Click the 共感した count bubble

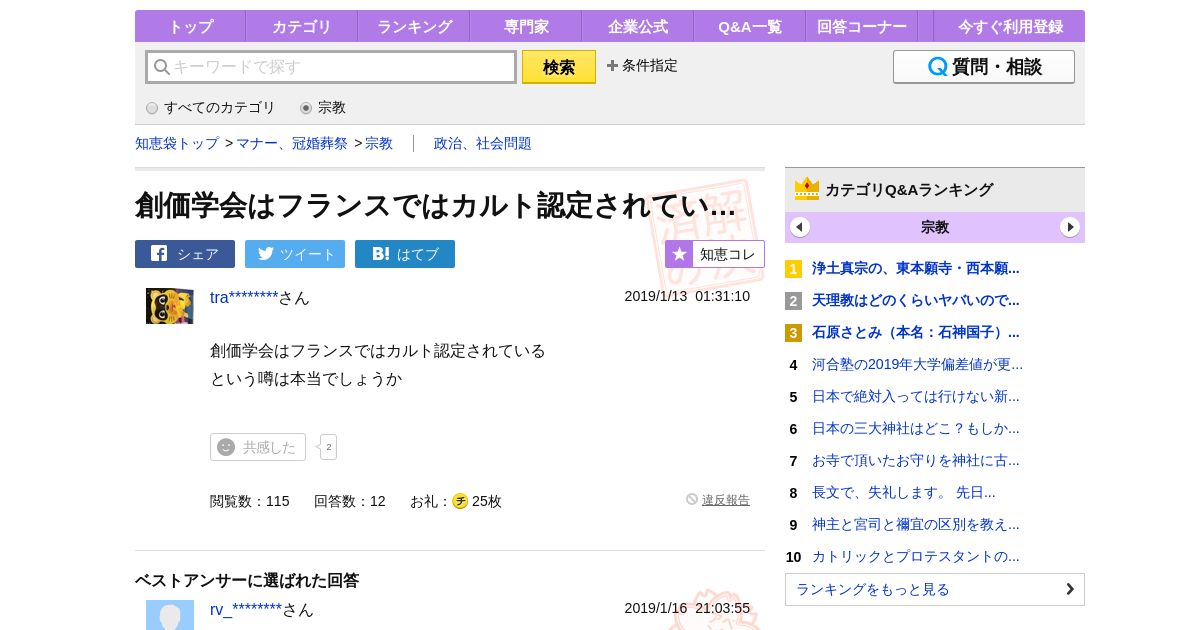coord(328,447)
